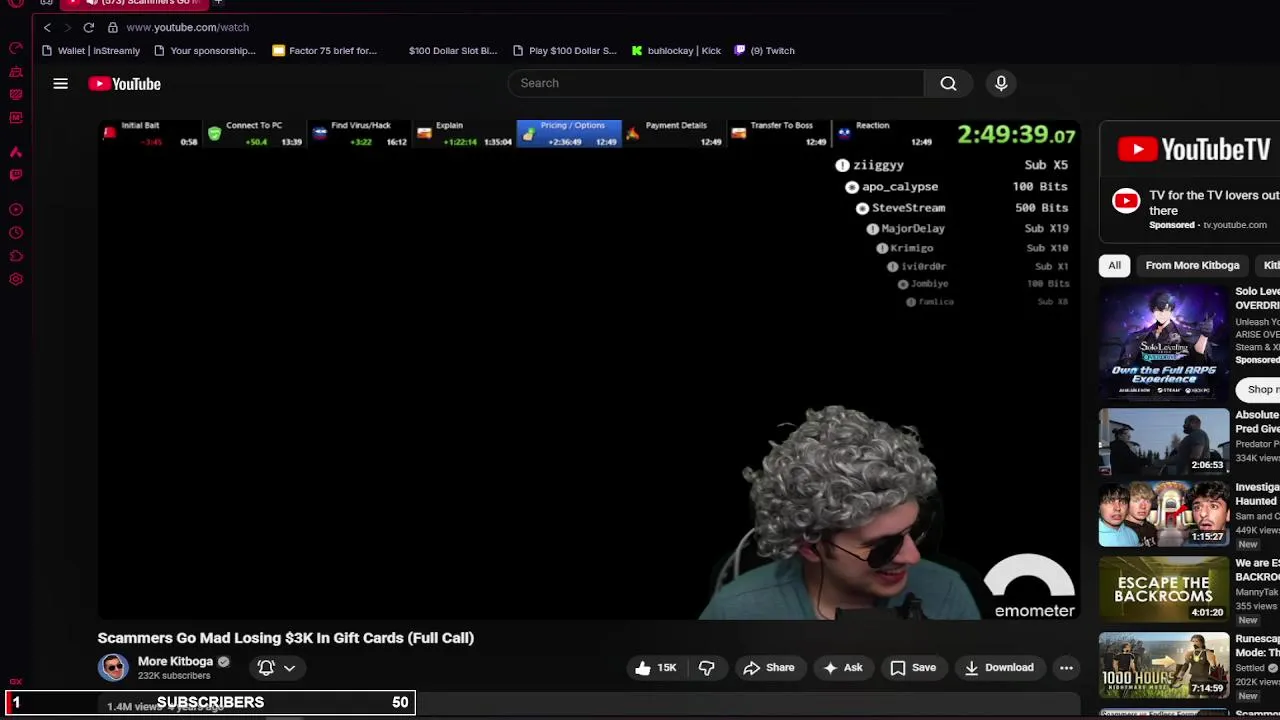The width and height of the screenshot is (1280, 720).
Task: Click the address bar URL www.youtube.com/watch
Action: (x=187, y=27)
